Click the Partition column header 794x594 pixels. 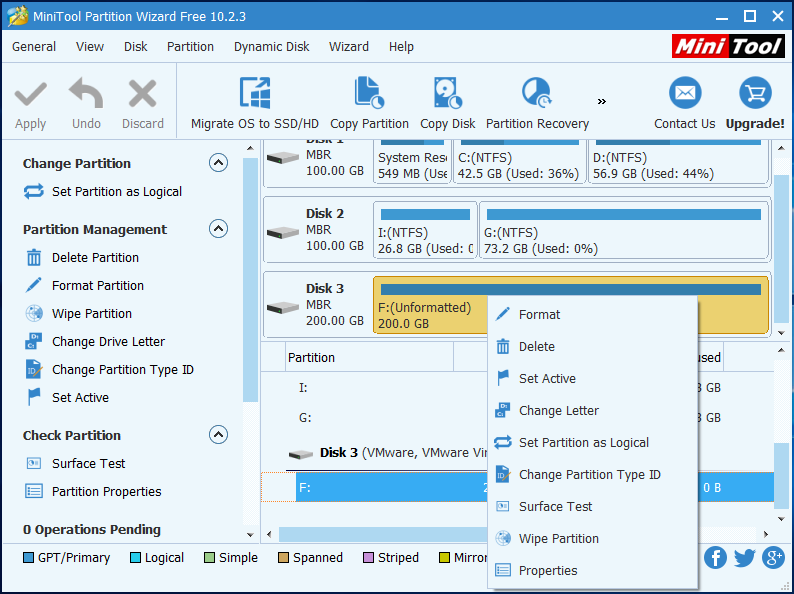point(370,358)
